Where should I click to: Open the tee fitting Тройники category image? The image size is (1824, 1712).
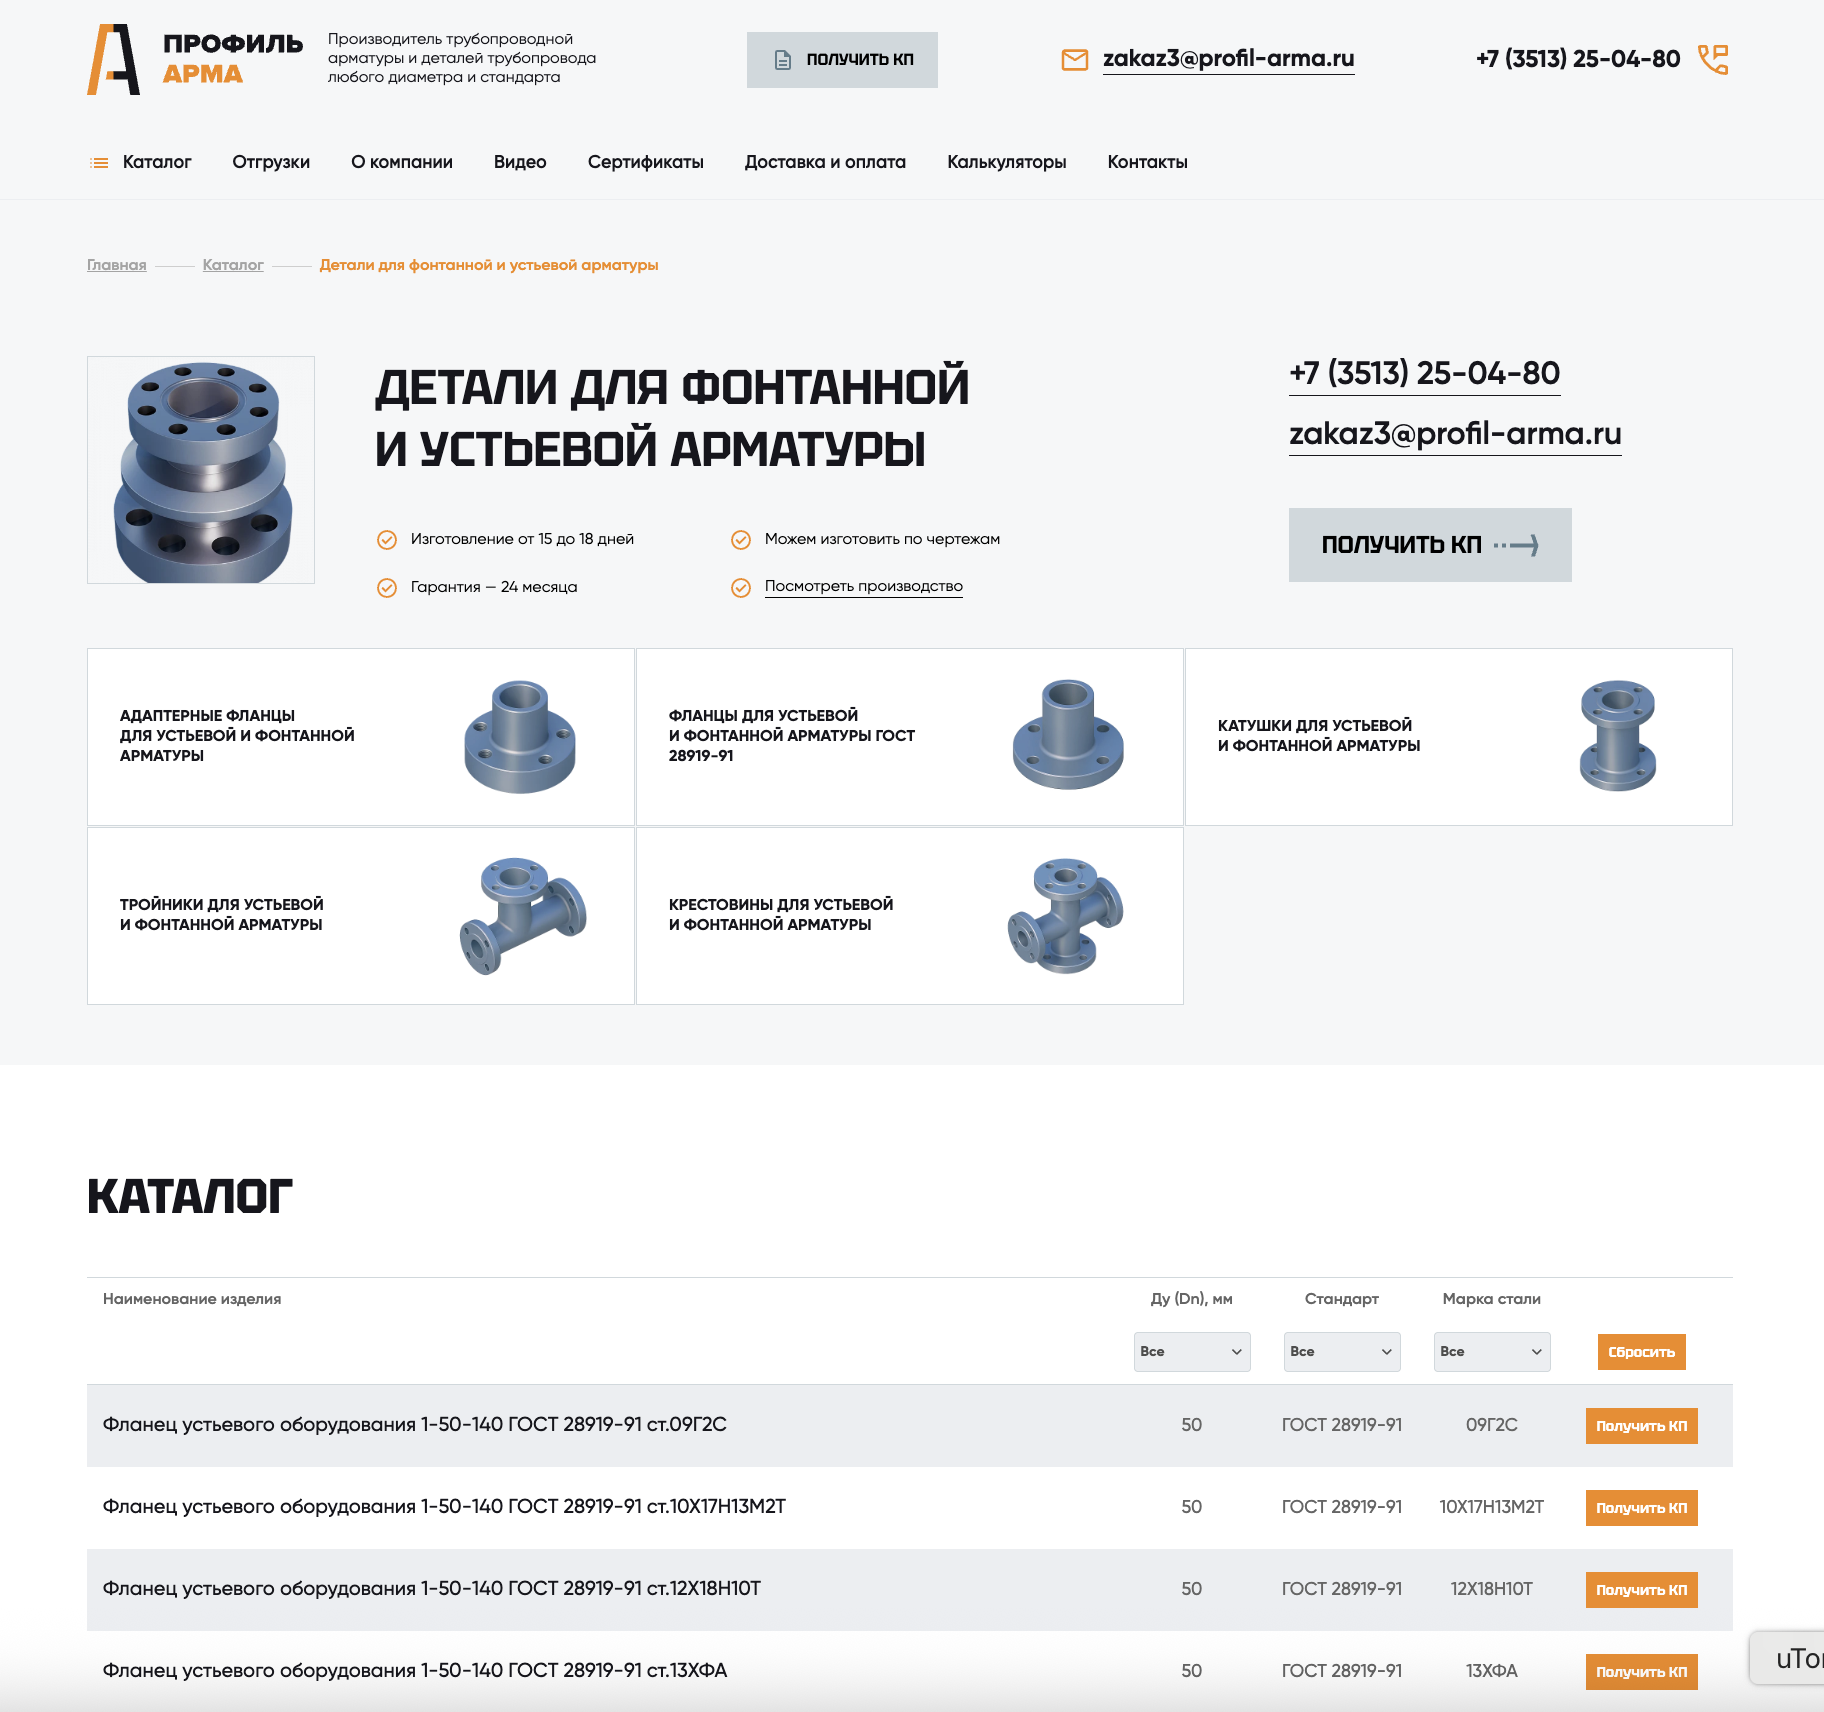522,915
